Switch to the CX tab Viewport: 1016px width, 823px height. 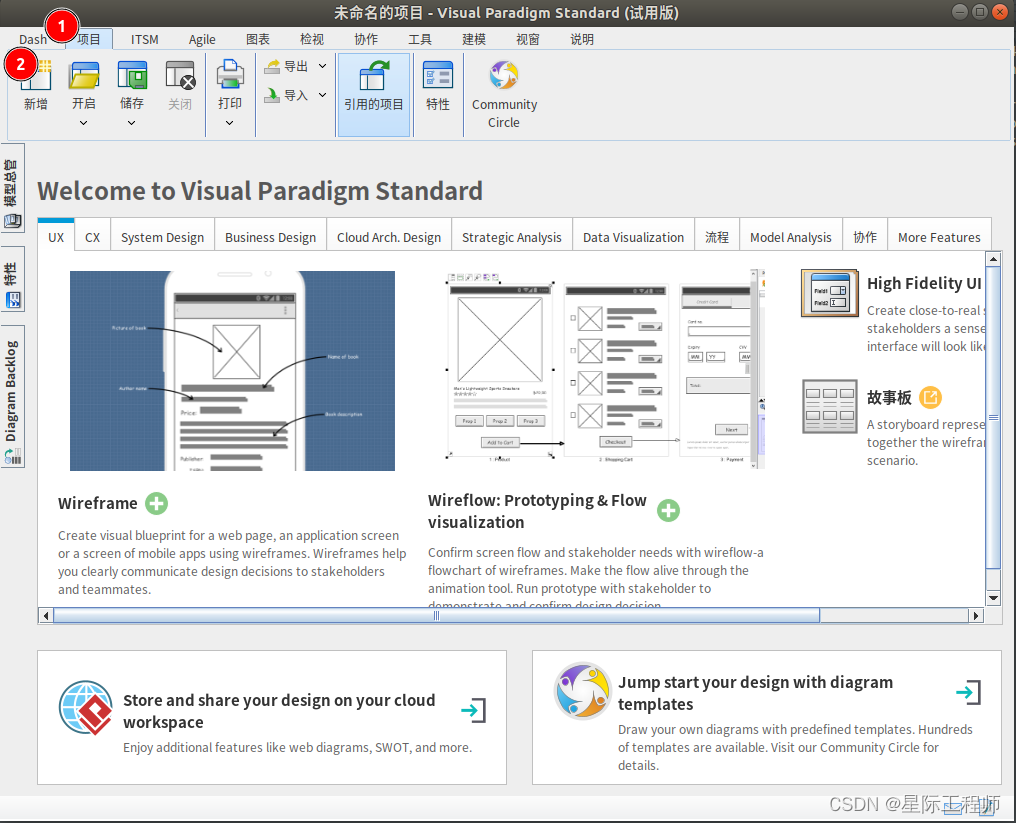tap(93, 237)
